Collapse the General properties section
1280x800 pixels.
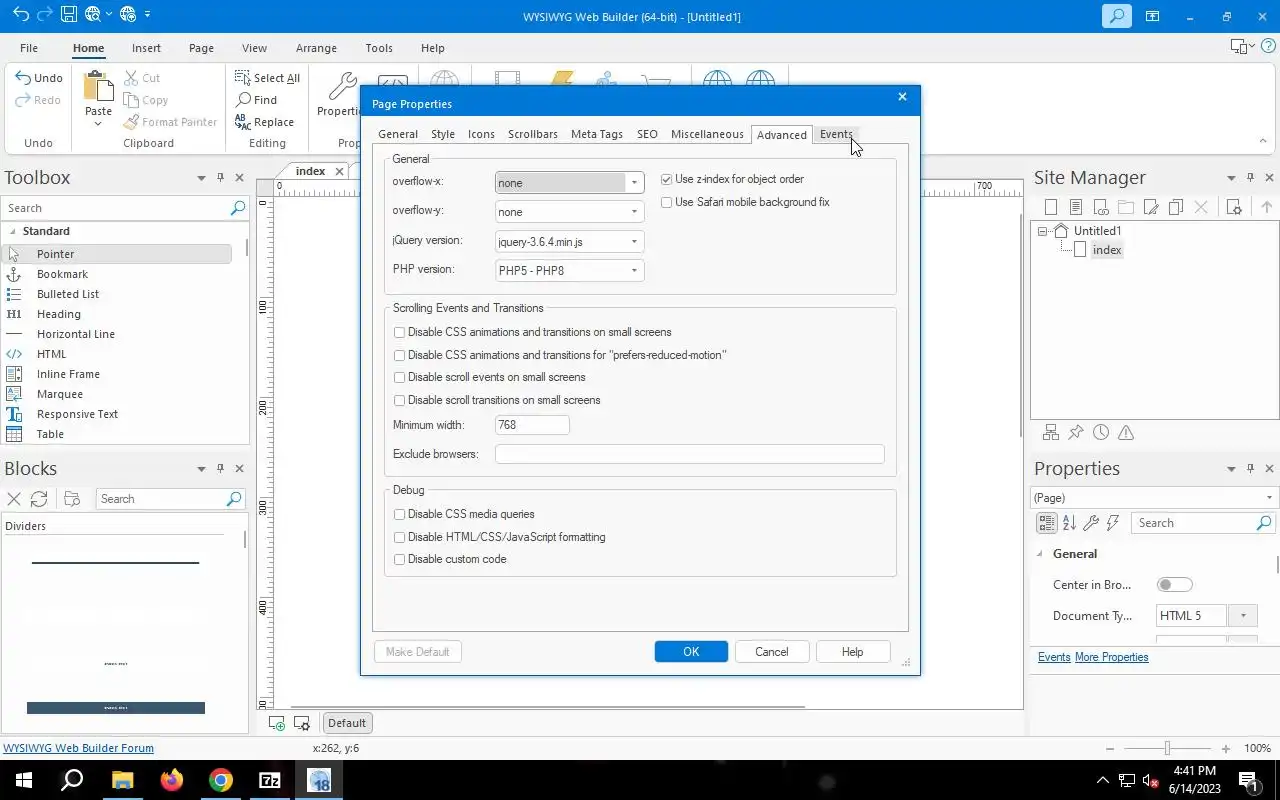[1040, 554]
